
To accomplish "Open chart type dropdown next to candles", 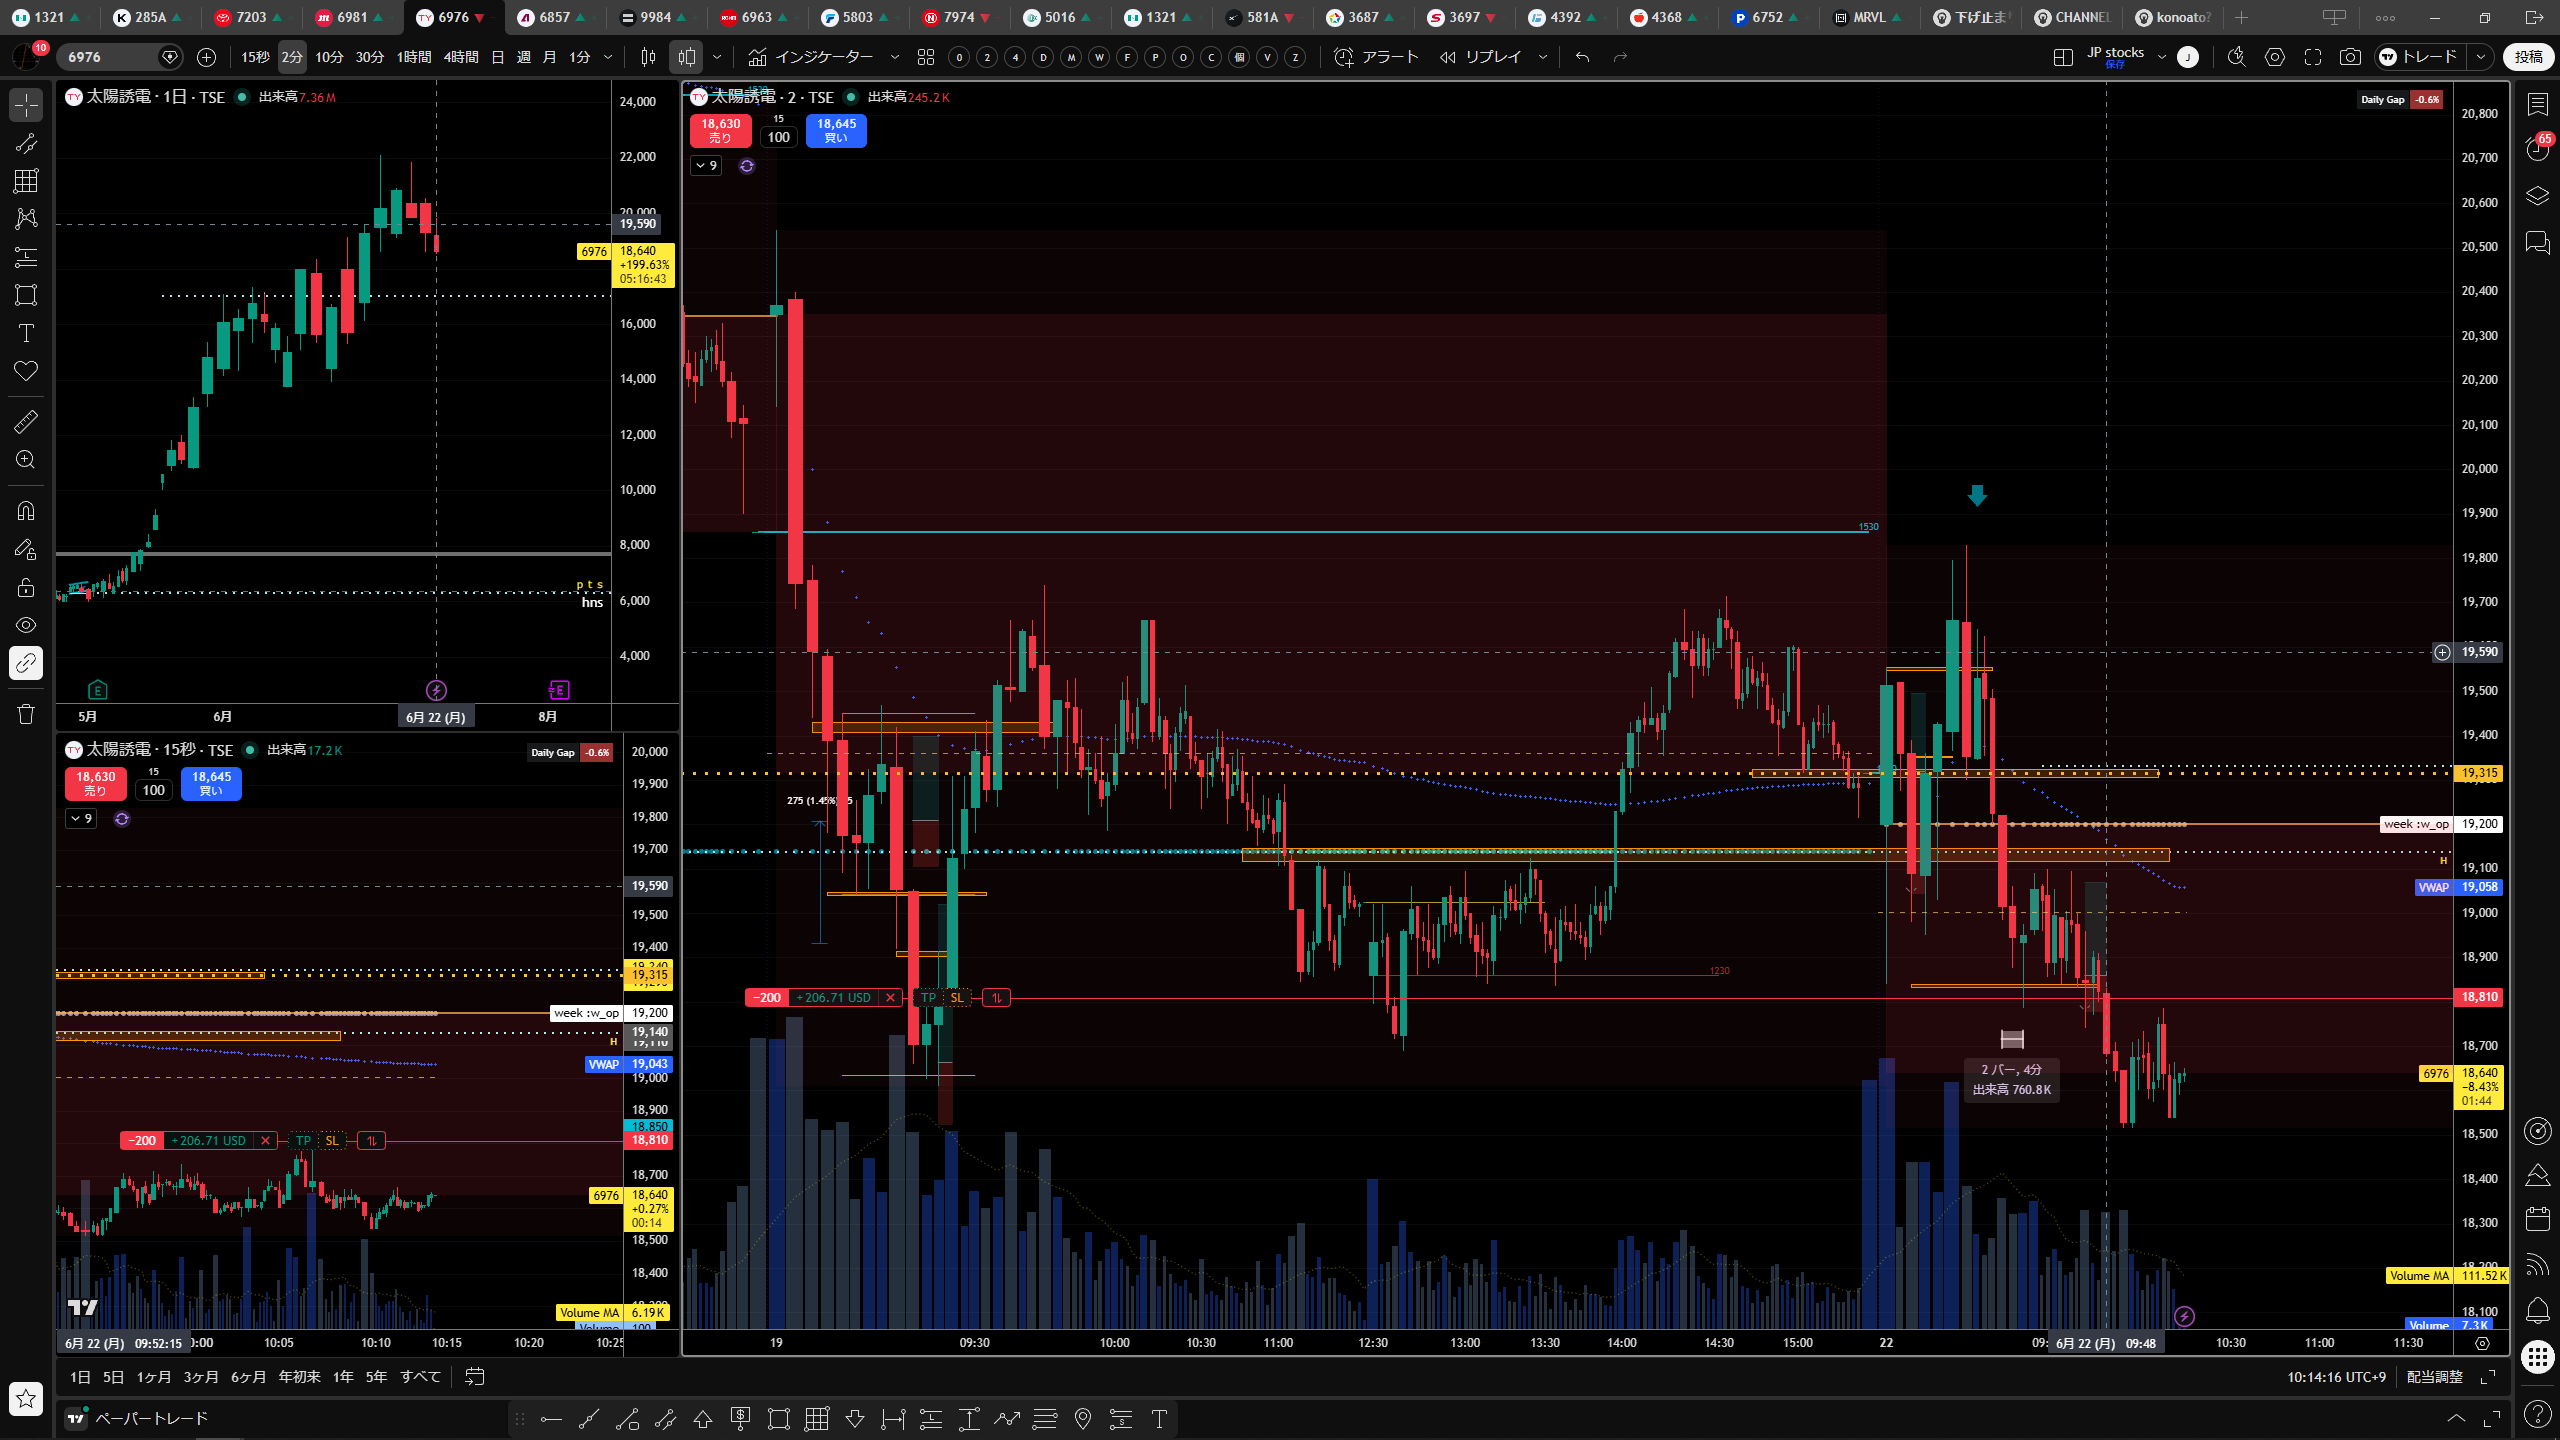I will coord(717,57).
